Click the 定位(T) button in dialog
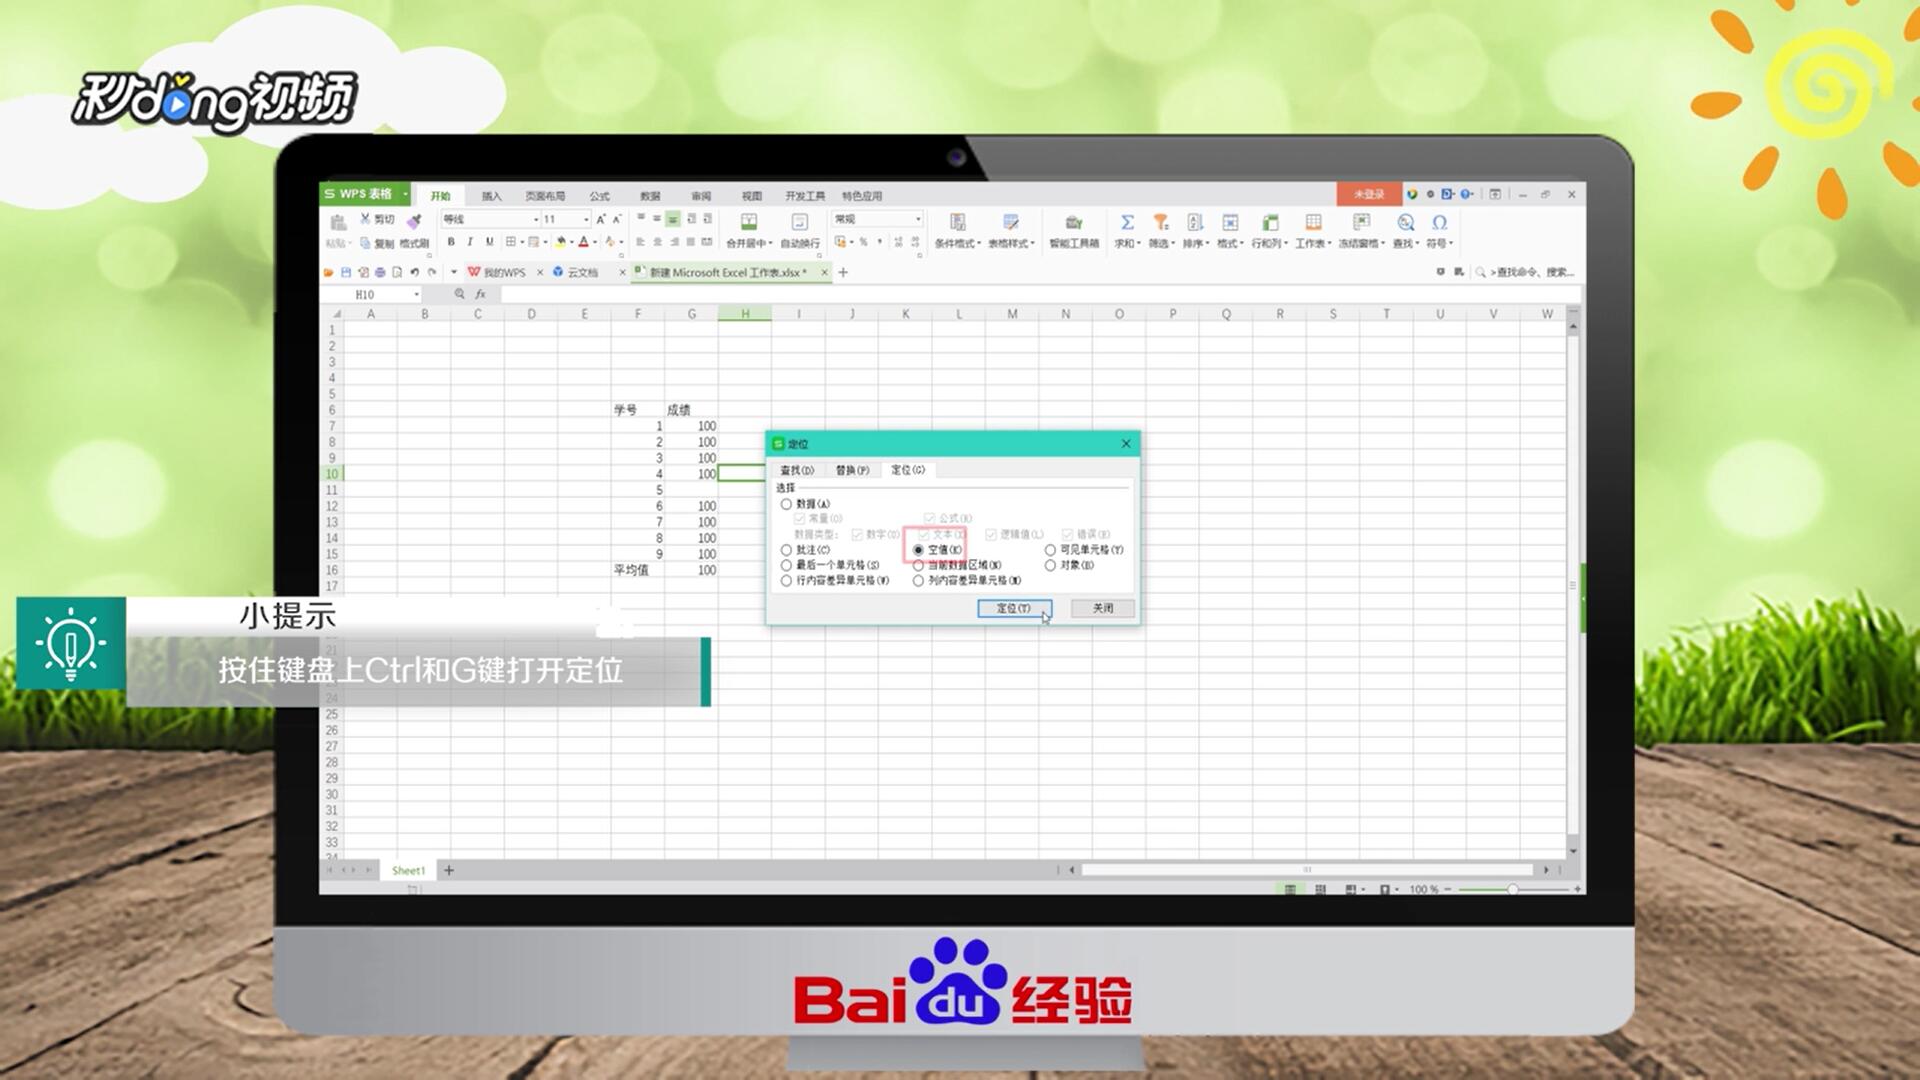The width and height of the screenshot is (1920, 1080). 1014,608
